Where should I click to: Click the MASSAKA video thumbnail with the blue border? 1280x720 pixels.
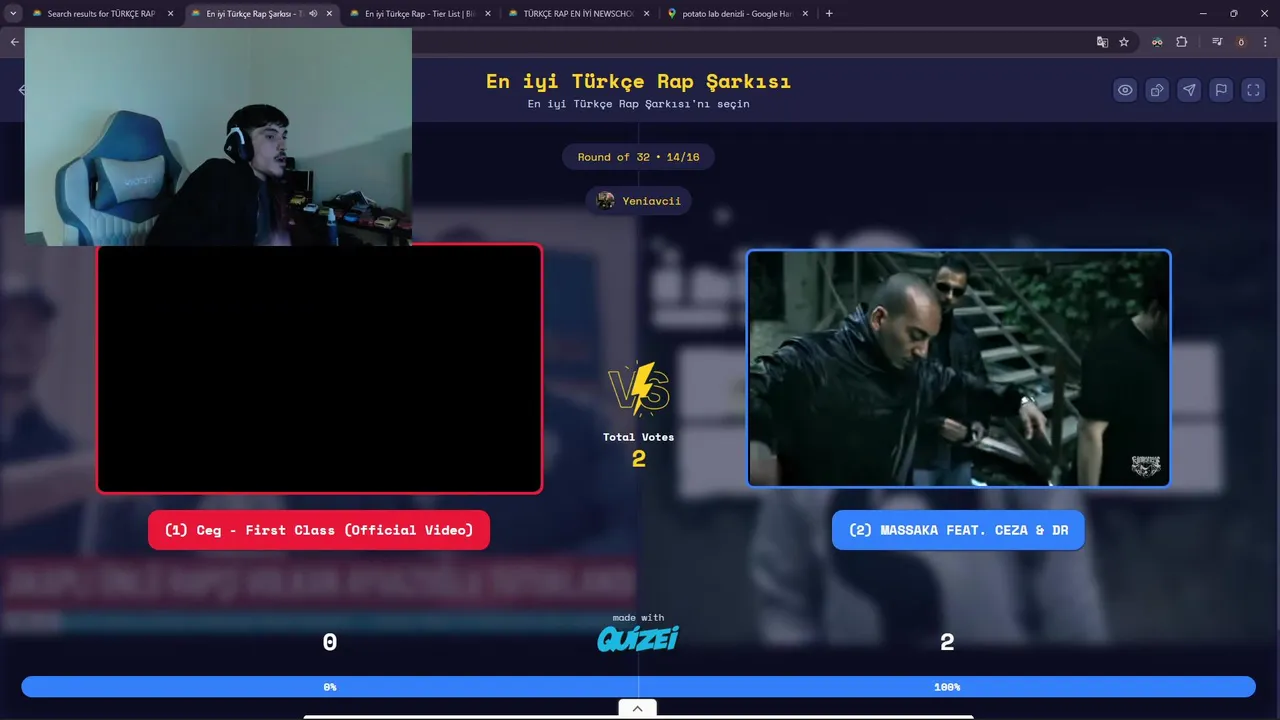(958, 368)
